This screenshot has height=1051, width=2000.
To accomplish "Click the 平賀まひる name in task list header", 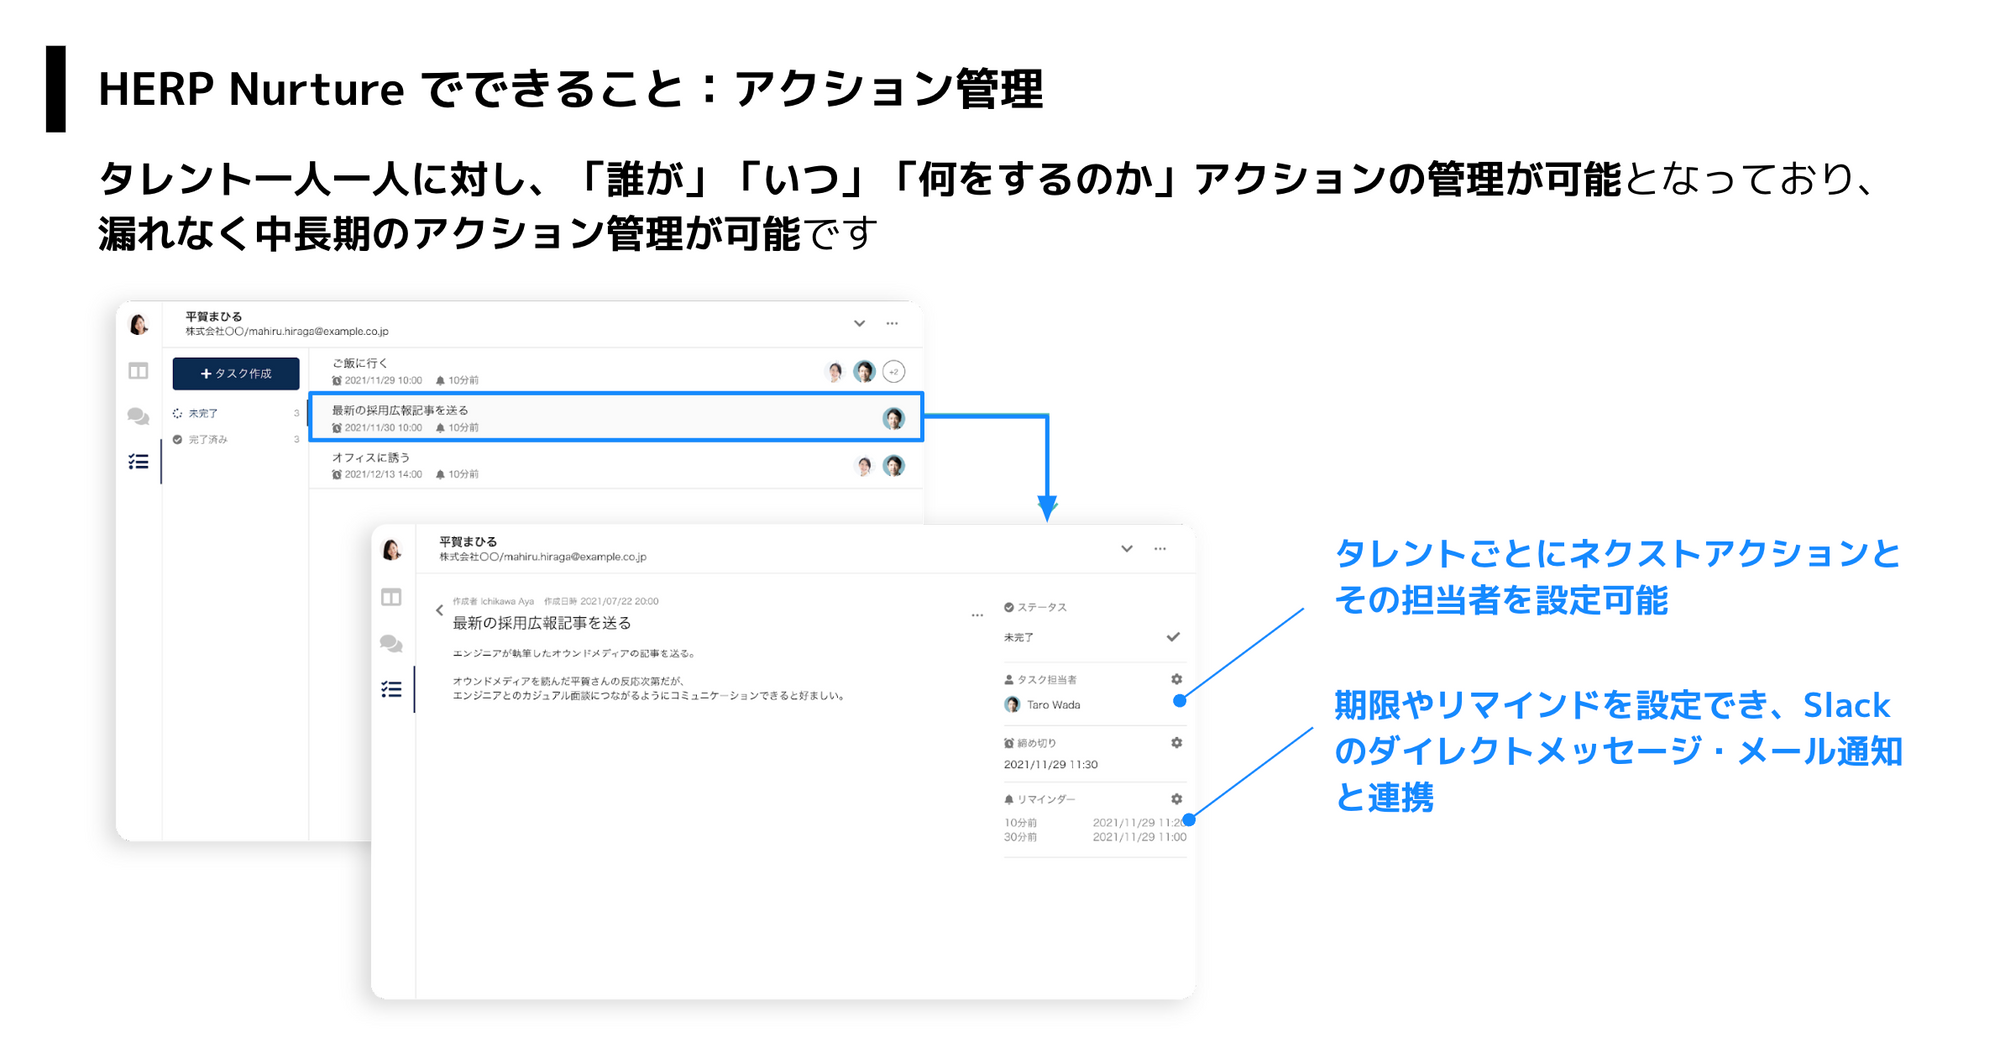I will 213,316.
